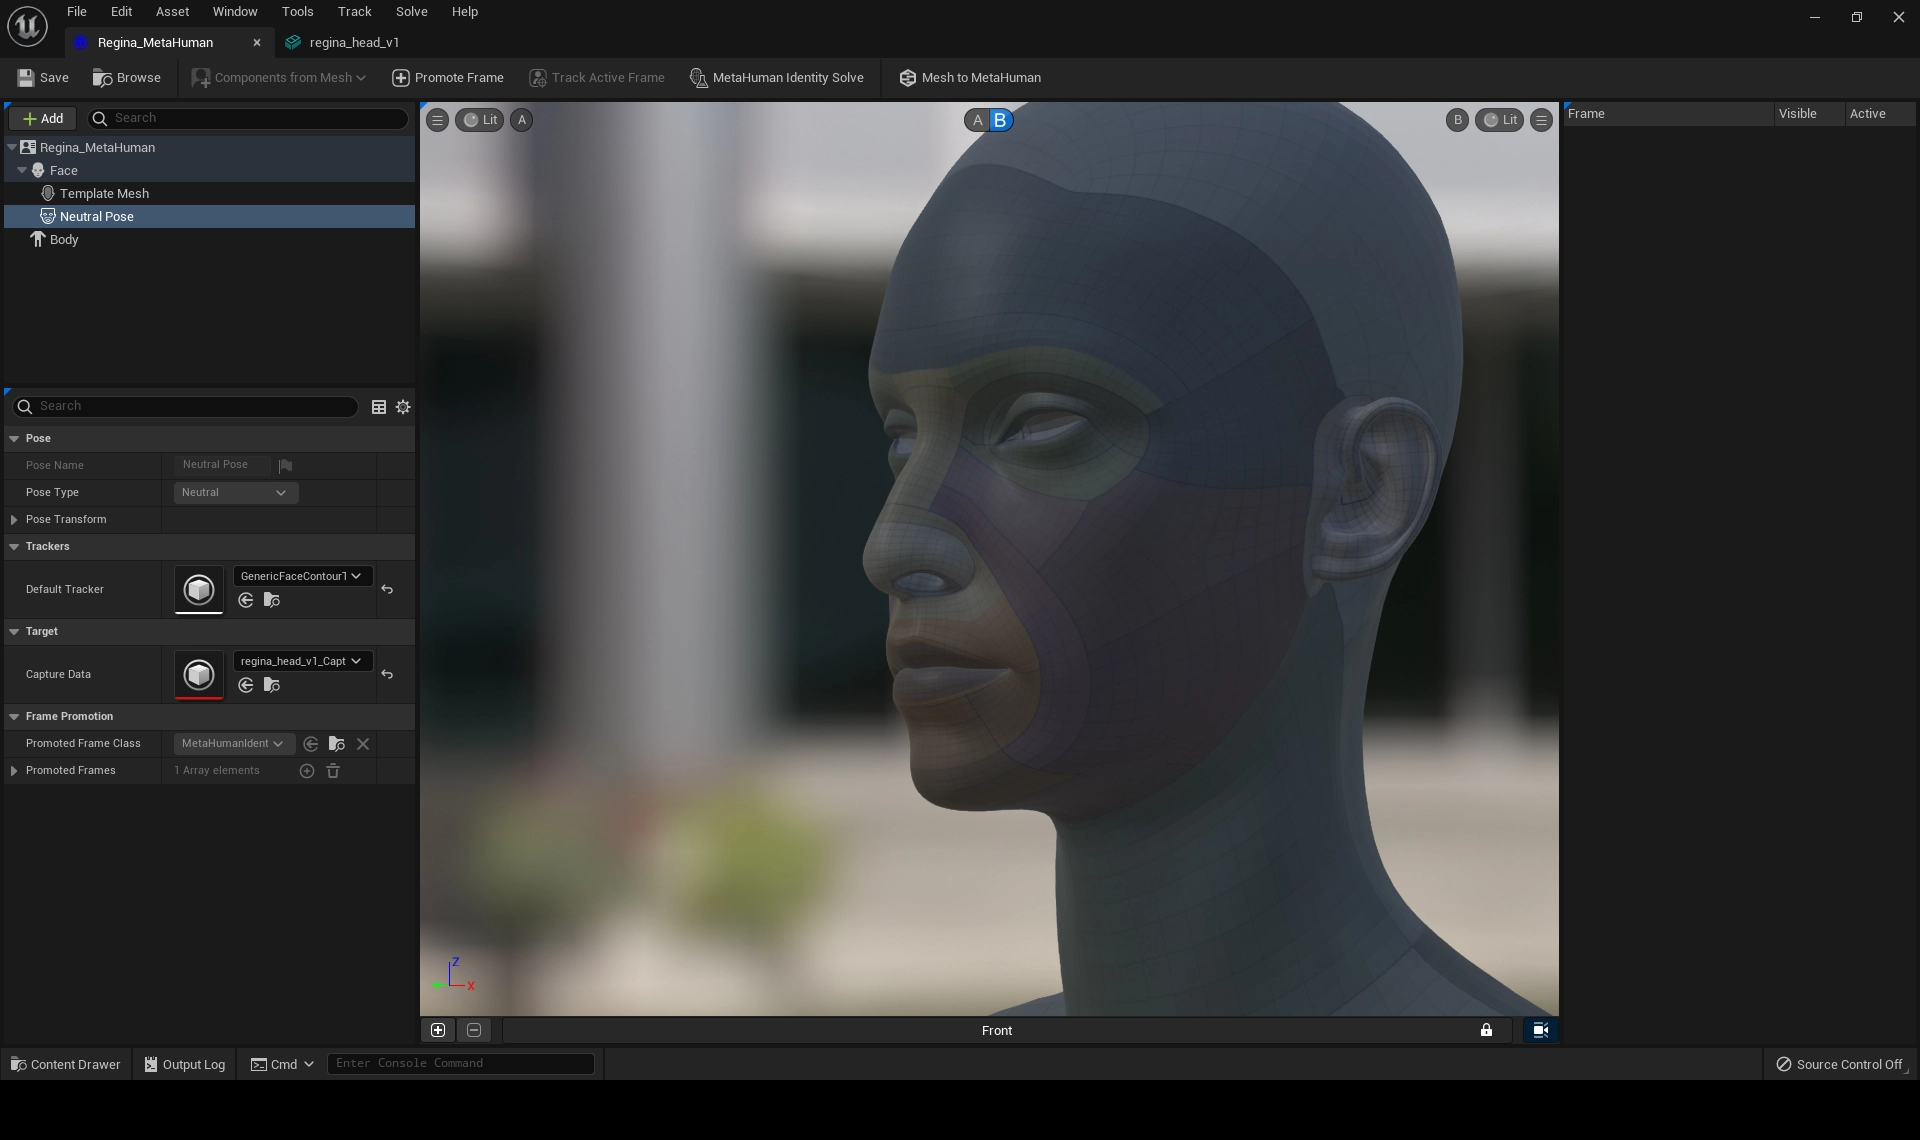Click the Save button
Image resolution: width=1920 pixels, height=1140 pixels.
coord(43,78)
